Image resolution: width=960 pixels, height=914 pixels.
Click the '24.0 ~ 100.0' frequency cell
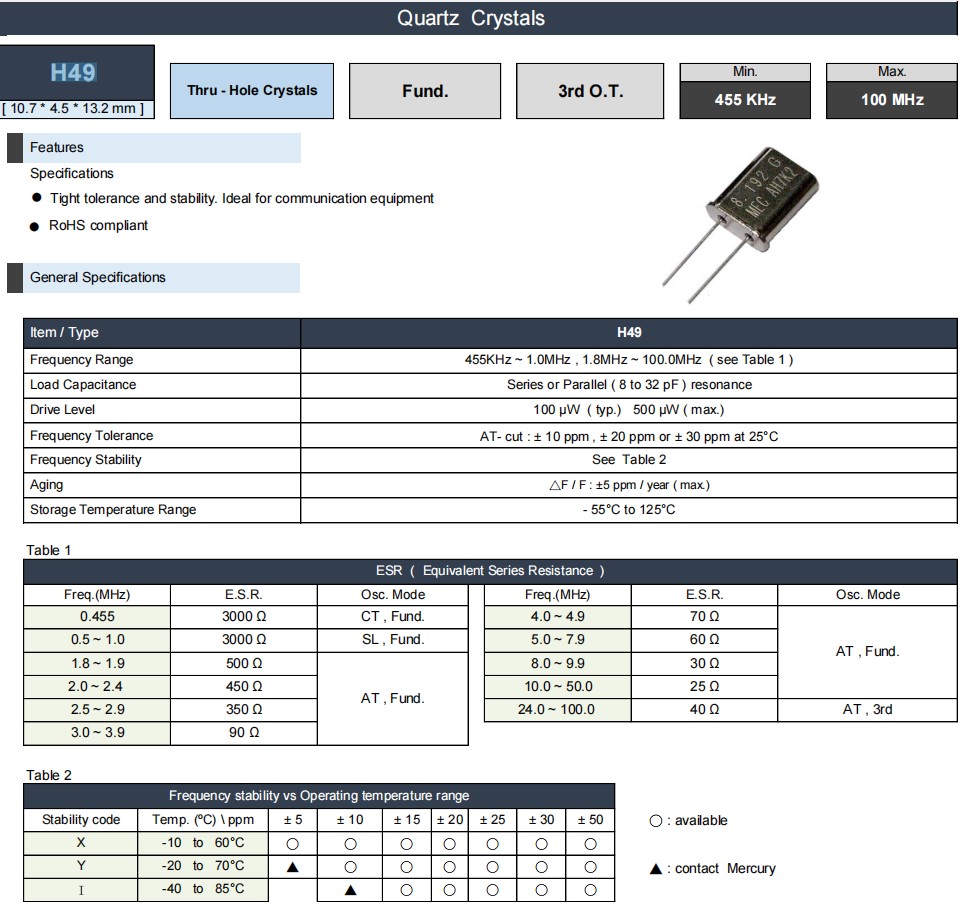pos(559,710)
